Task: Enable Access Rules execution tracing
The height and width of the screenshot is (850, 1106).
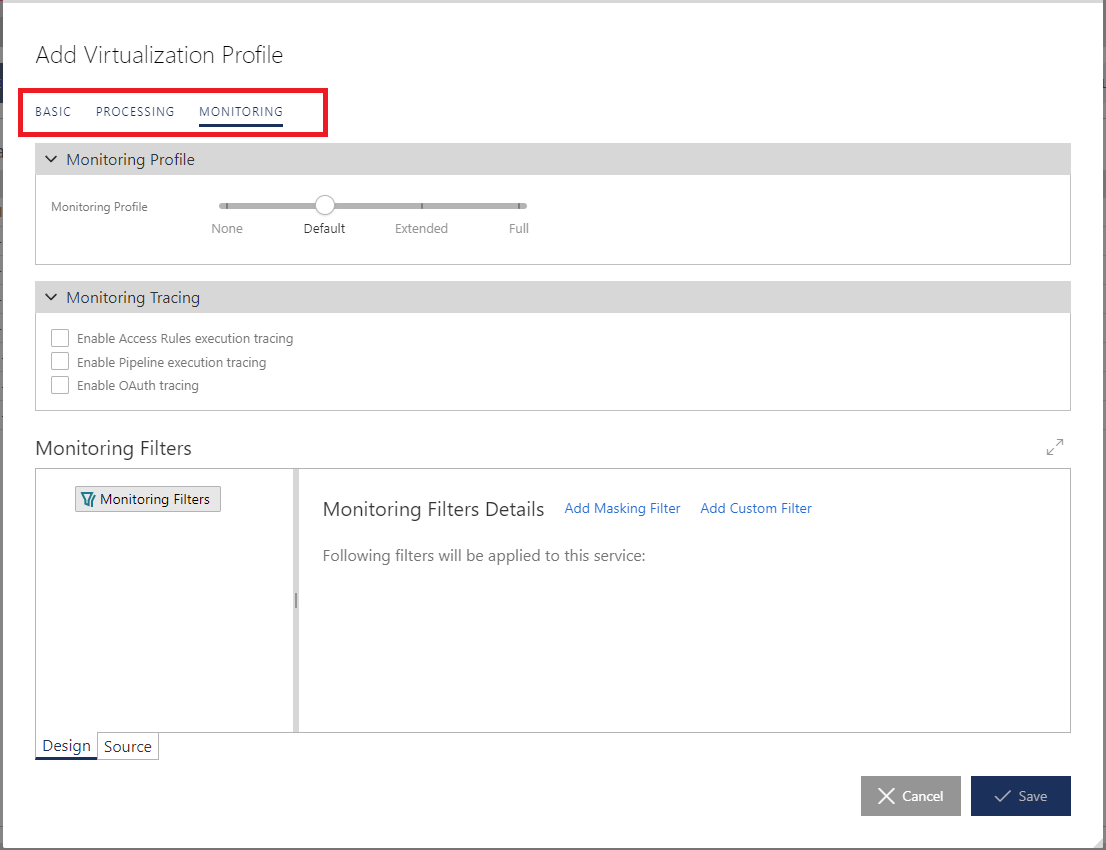Action: [x=59, y=338]
